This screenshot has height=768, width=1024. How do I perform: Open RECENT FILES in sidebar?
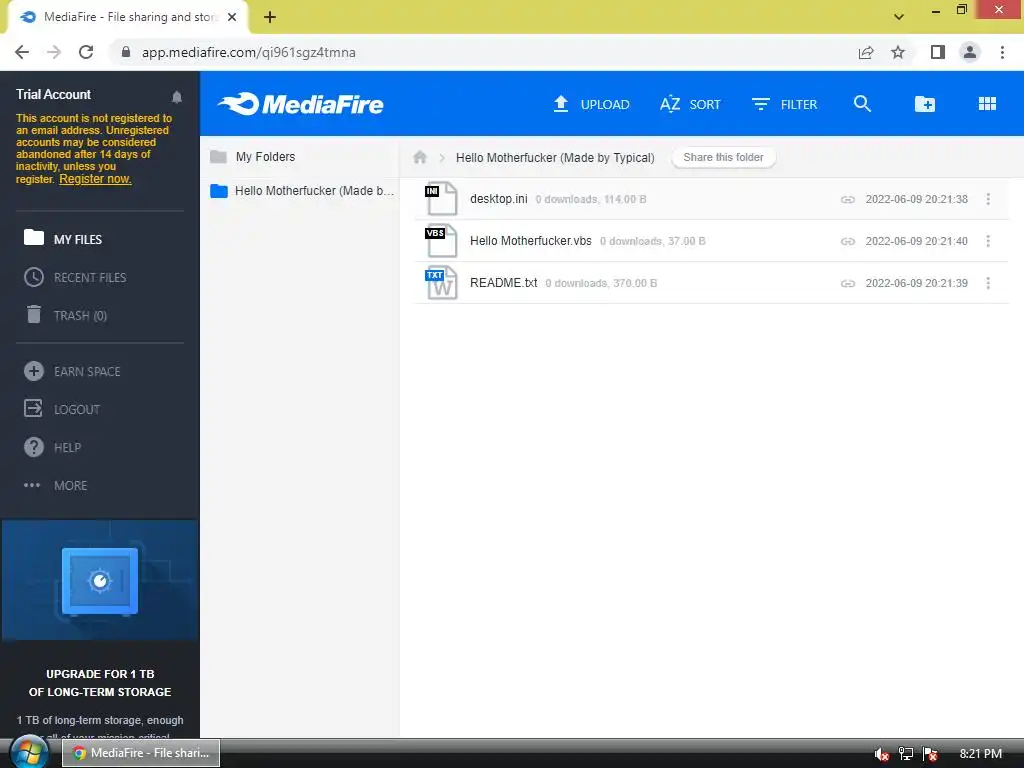coord(75,278)
